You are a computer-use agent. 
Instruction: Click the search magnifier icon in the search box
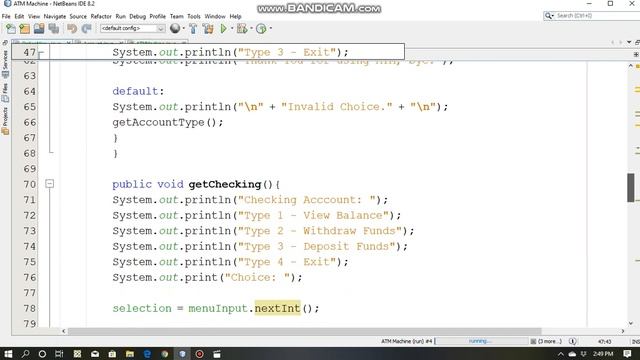[x=549, y=16]
